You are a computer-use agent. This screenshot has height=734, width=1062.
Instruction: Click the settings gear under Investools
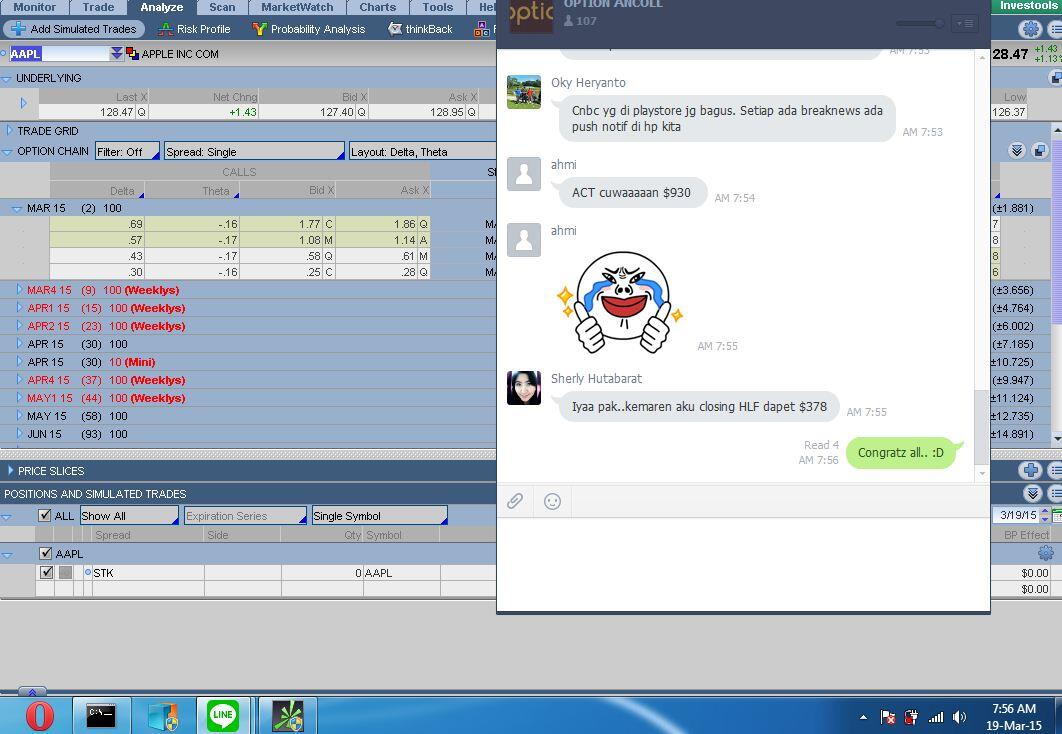[x=1030, y=29]
